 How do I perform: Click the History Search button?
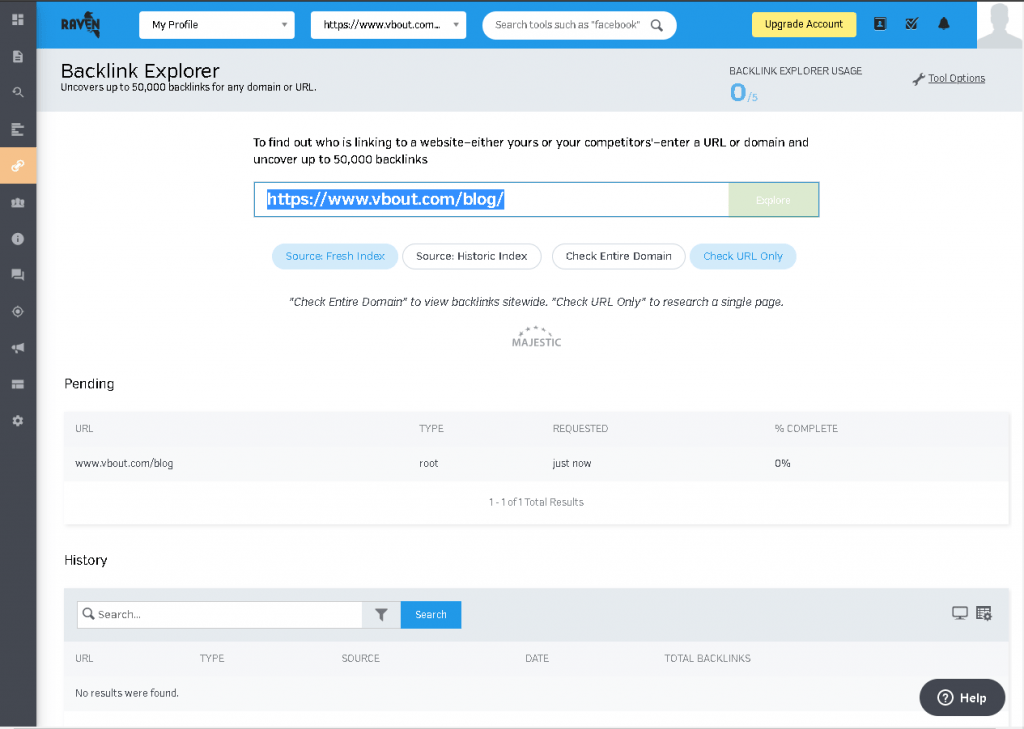pos(431,615)
